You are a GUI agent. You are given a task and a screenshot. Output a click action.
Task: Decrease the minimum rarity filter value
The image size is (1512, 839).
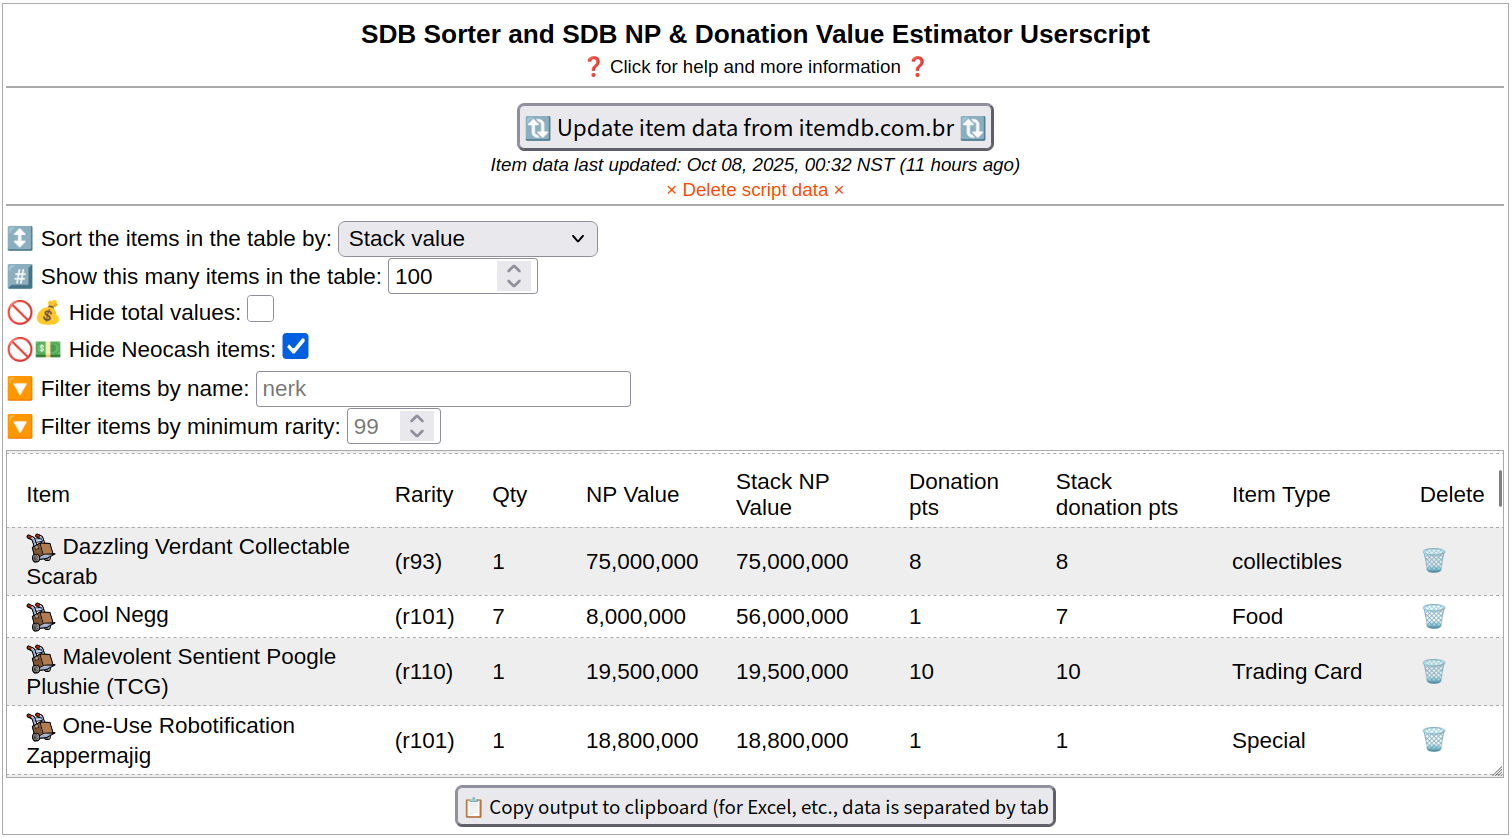(418, 434)
